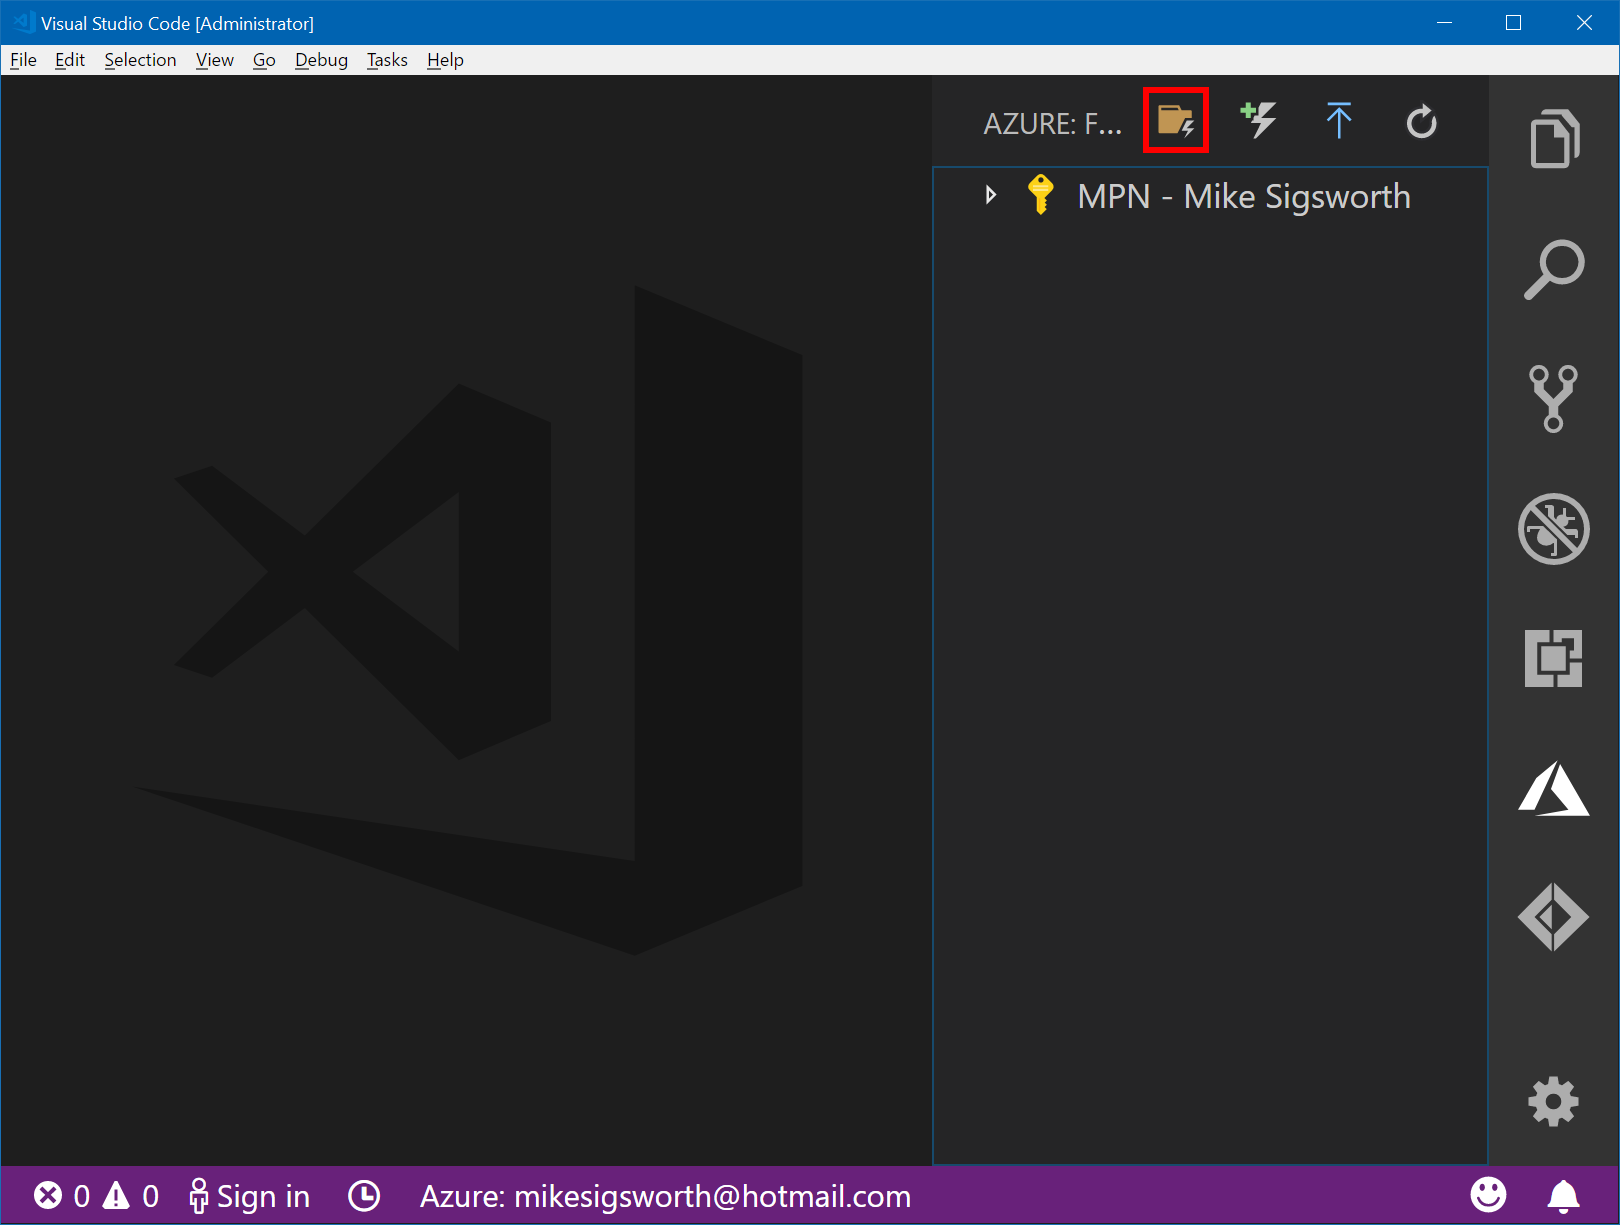Open the Manage gear settings icon

click(1554, 1102)
